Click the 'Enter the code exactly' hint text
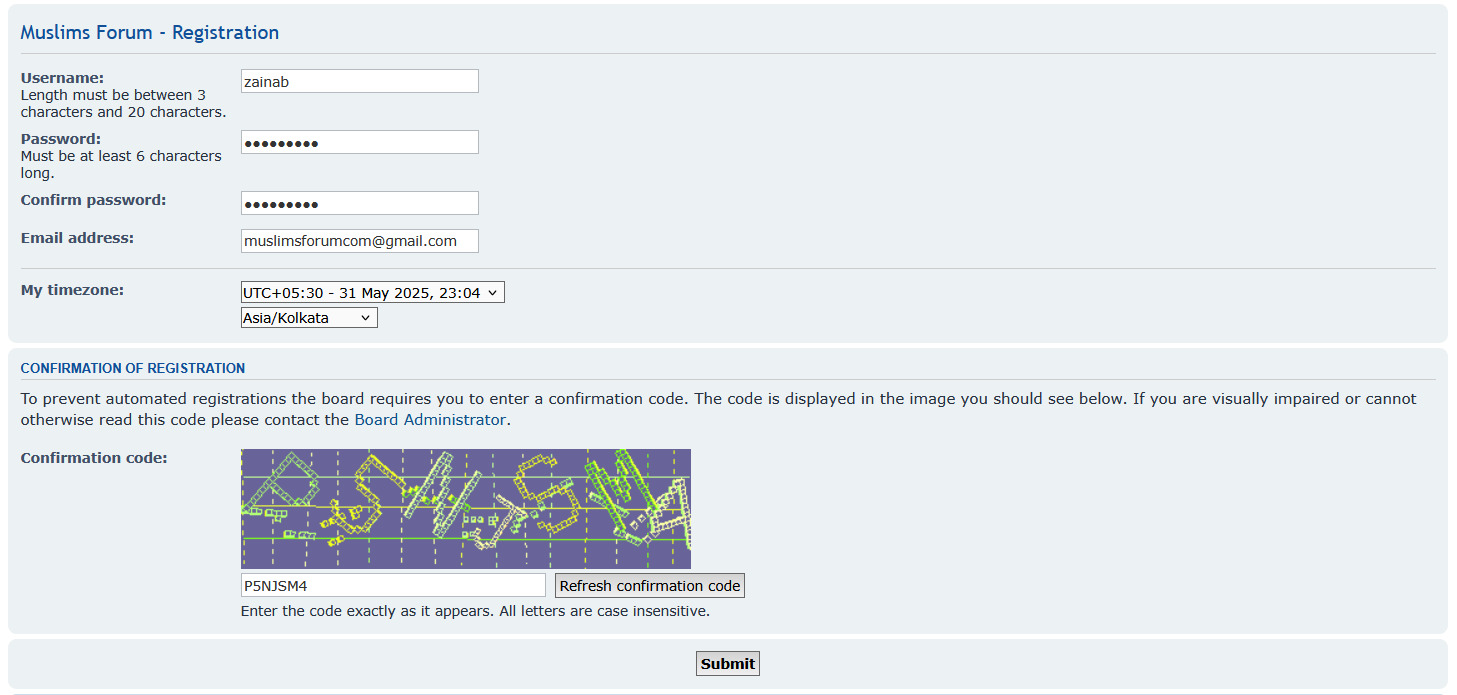The height and width of the screenshot is (695, 1457). coord(475,611)
